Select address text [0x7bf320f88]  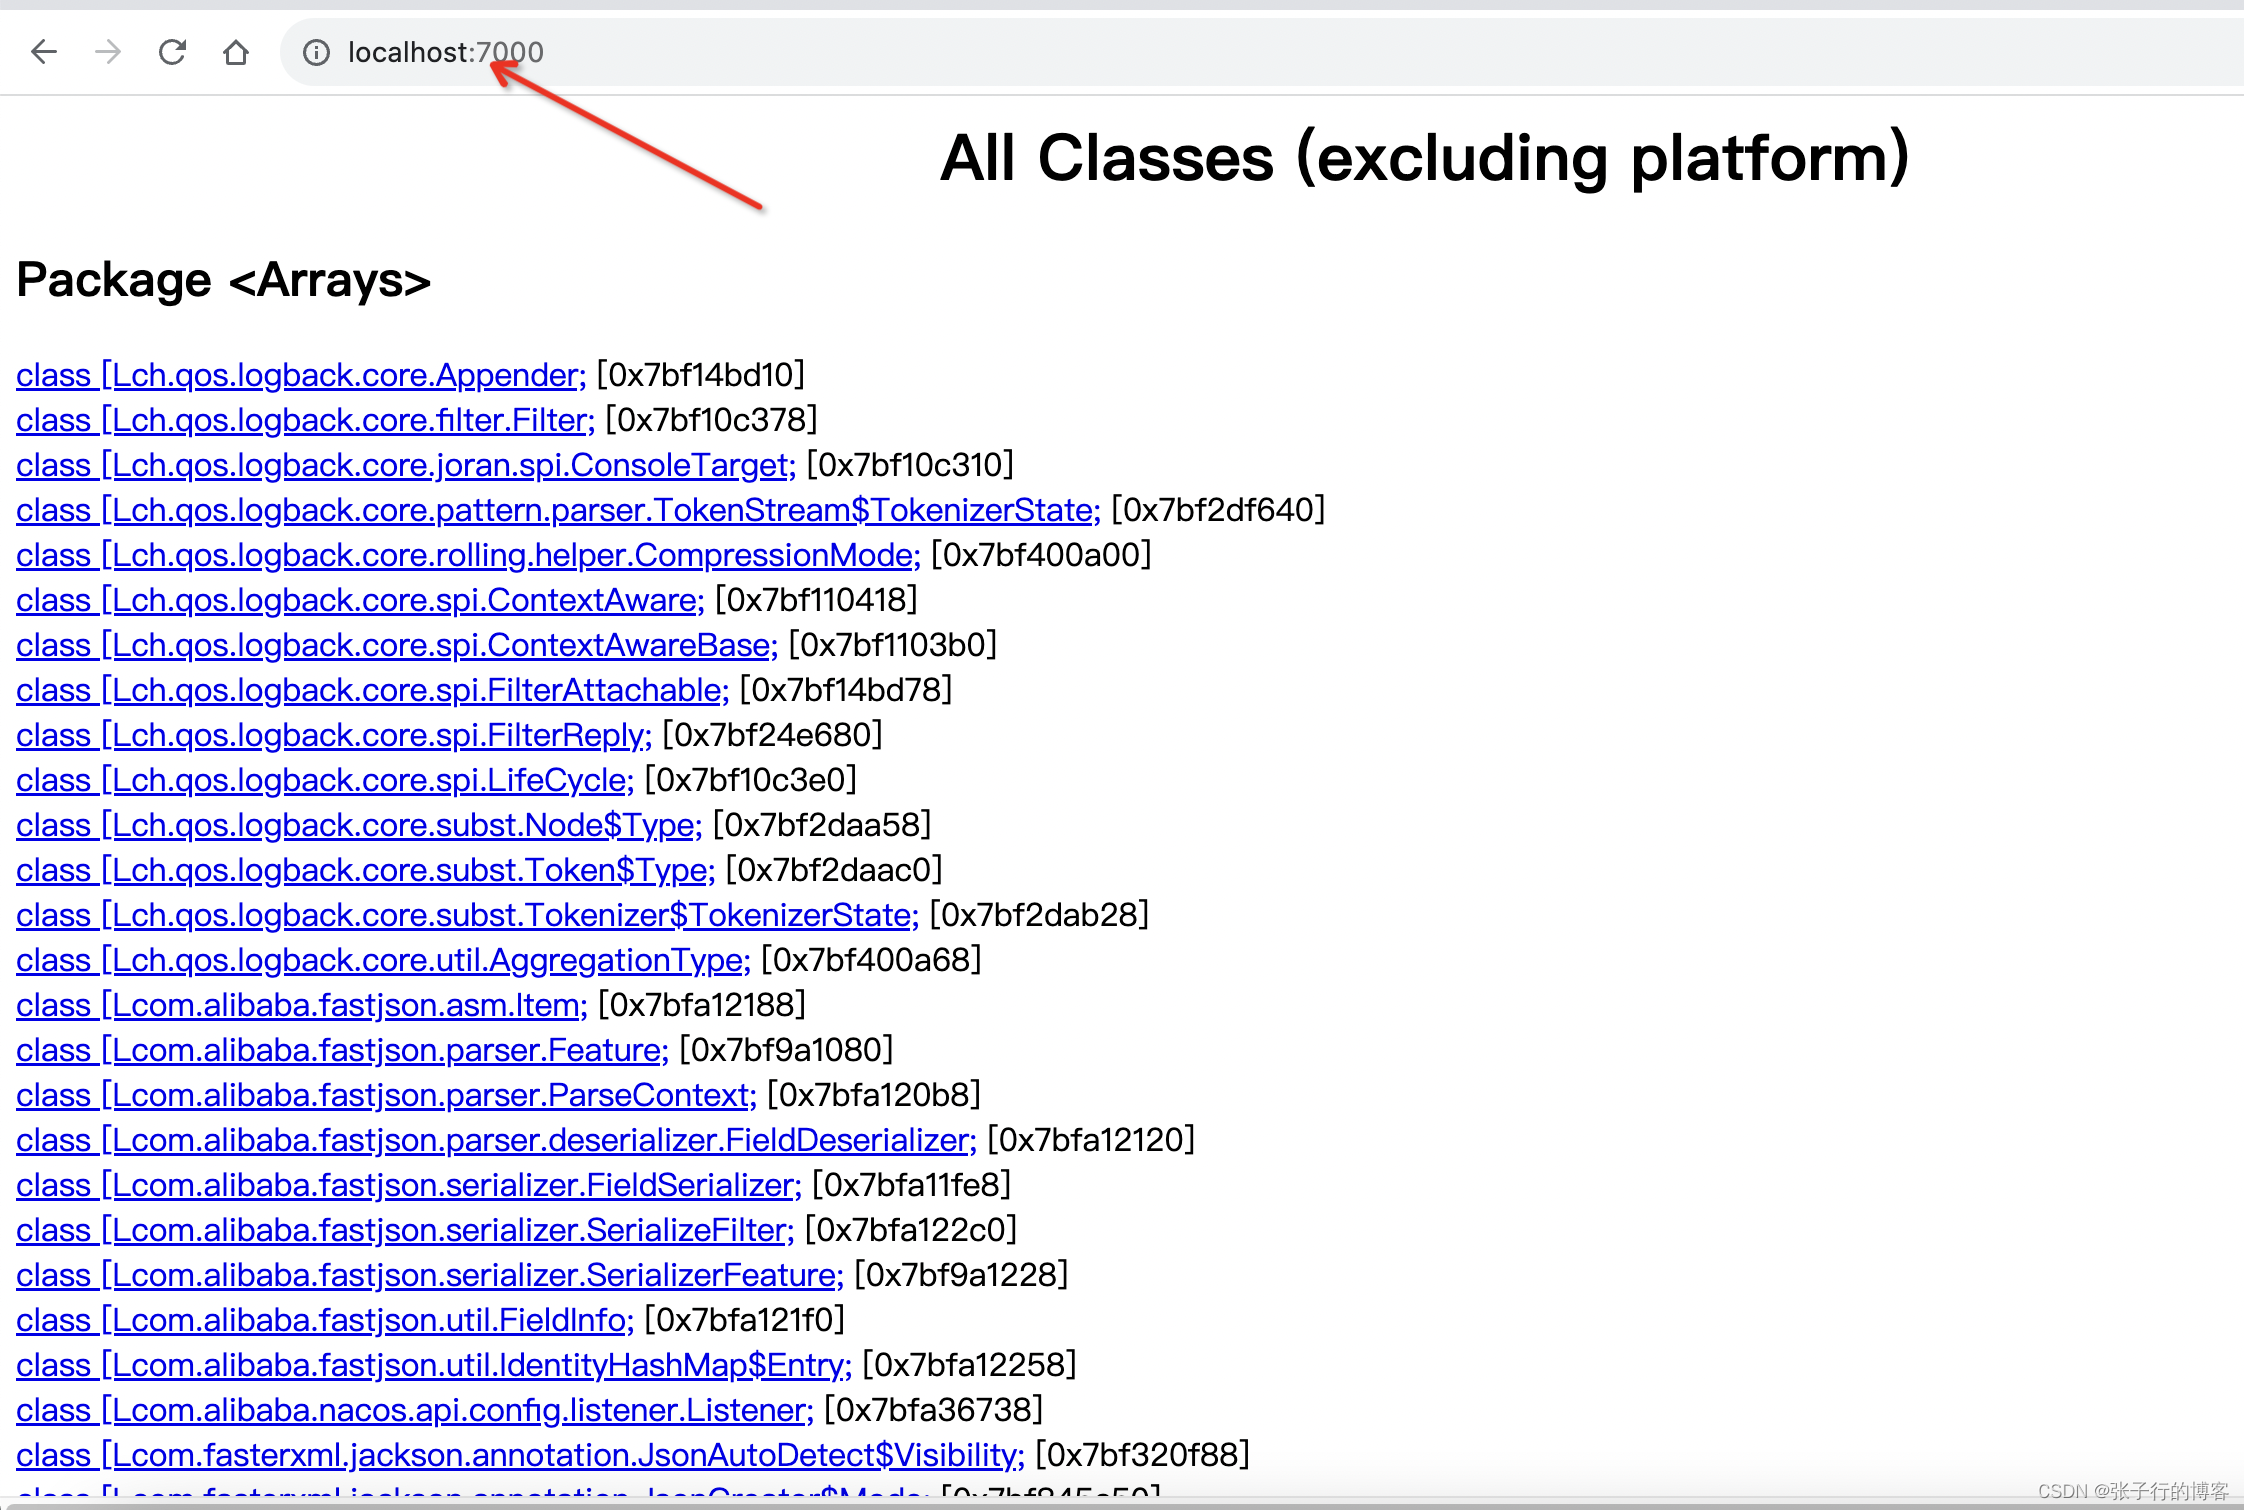tap(1143, 1455)
